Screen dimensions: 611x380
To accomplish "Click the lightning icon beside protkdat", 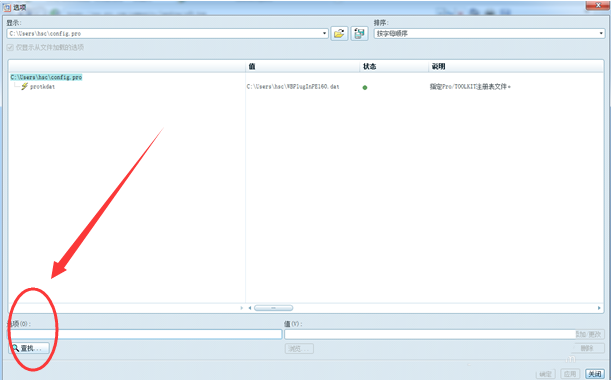I will coord(25,86).
